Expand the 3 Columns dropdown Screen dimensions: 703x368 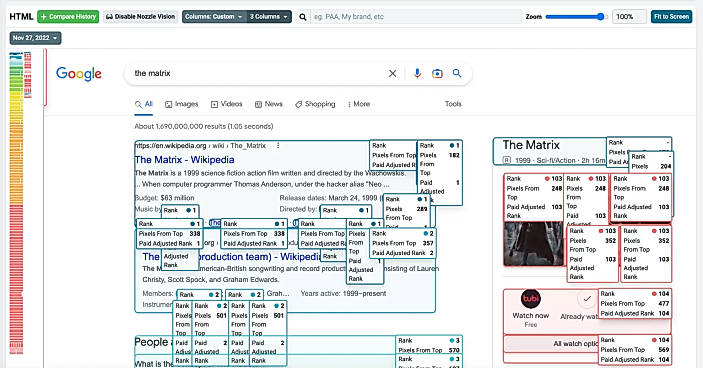coord(269,17)
